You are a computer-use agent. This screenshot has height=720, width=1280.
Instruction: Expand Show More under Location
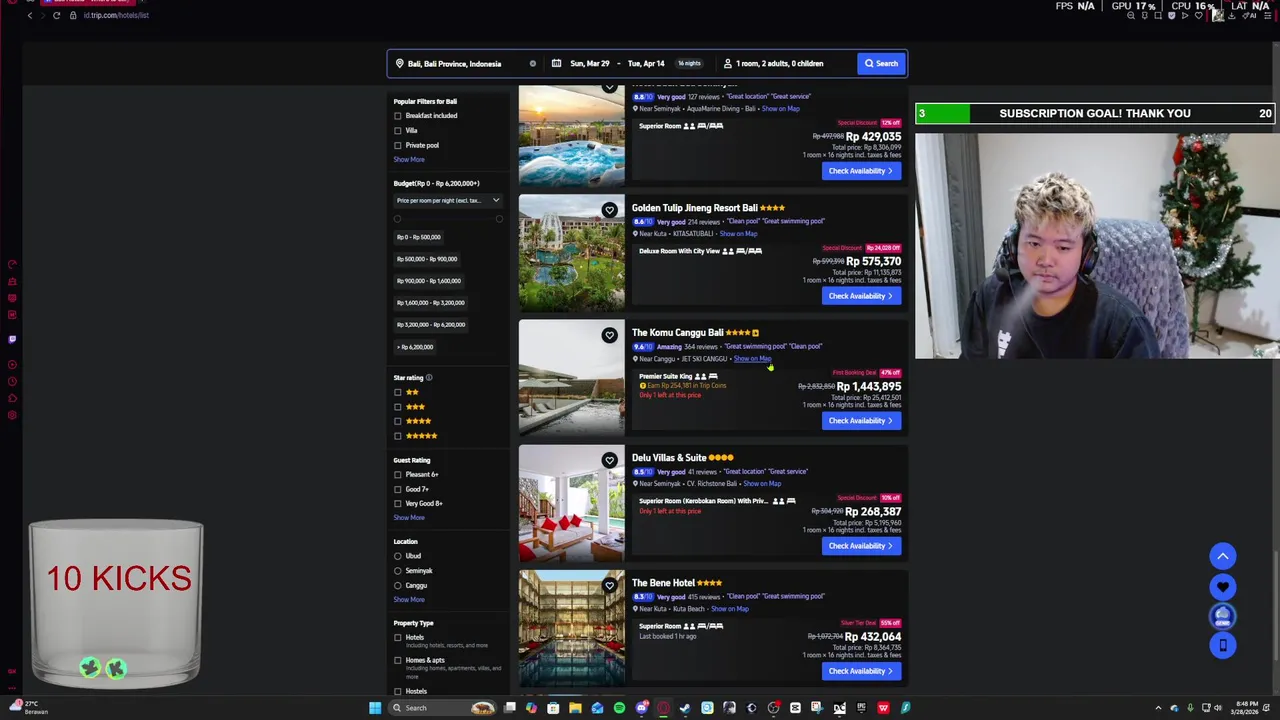pyautogui.click(x=409, y=599)
